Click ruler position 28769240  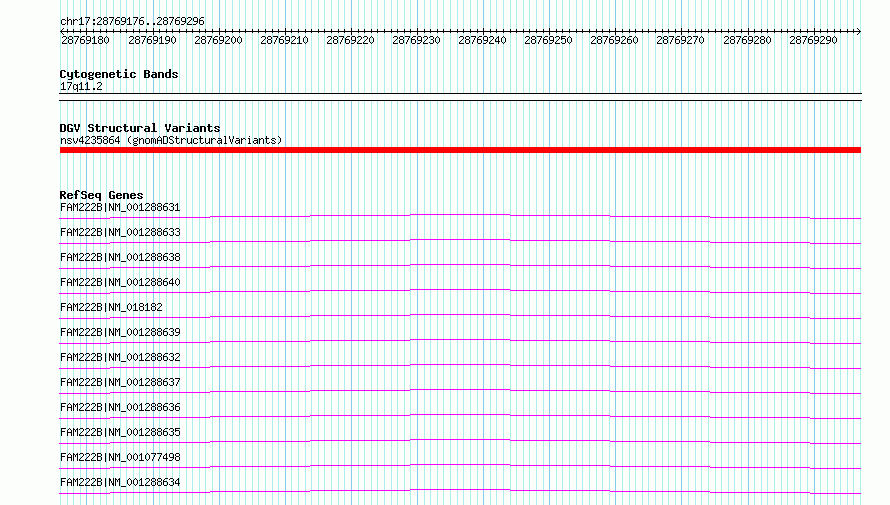point(482,40)
